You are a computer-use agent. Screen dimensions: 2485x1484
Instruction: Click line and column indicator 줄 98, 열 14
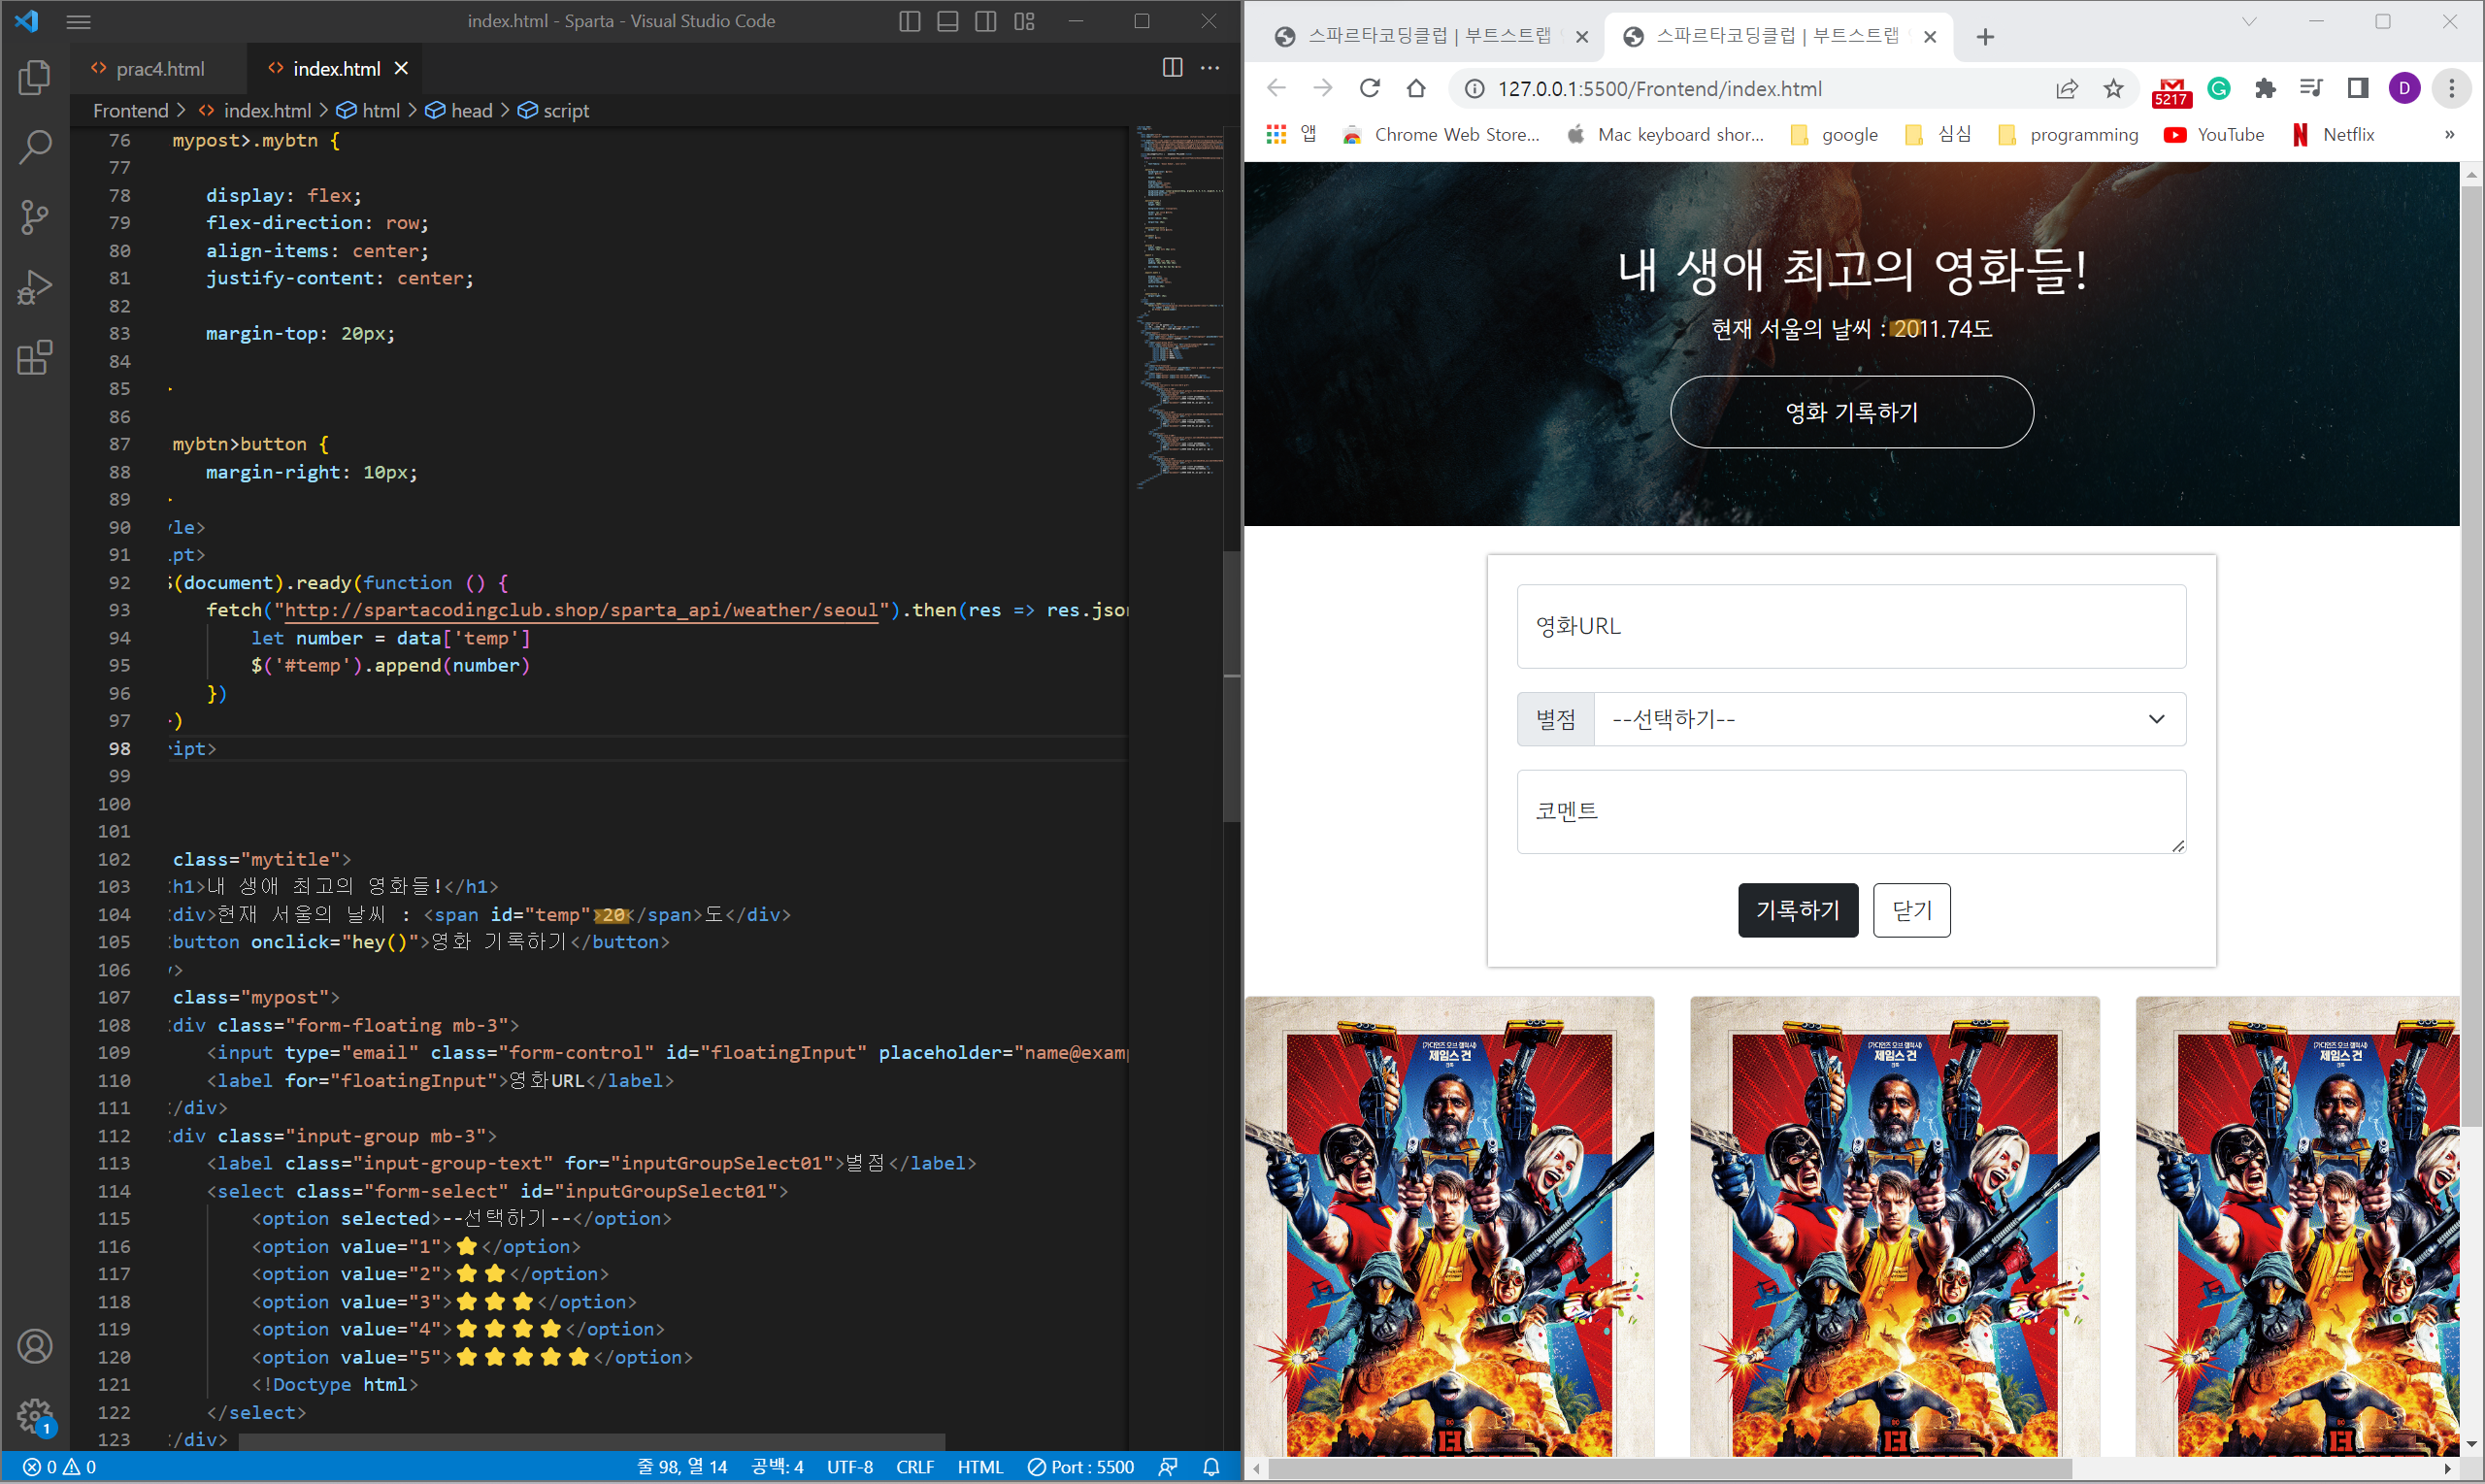[x=682, y=1467]
